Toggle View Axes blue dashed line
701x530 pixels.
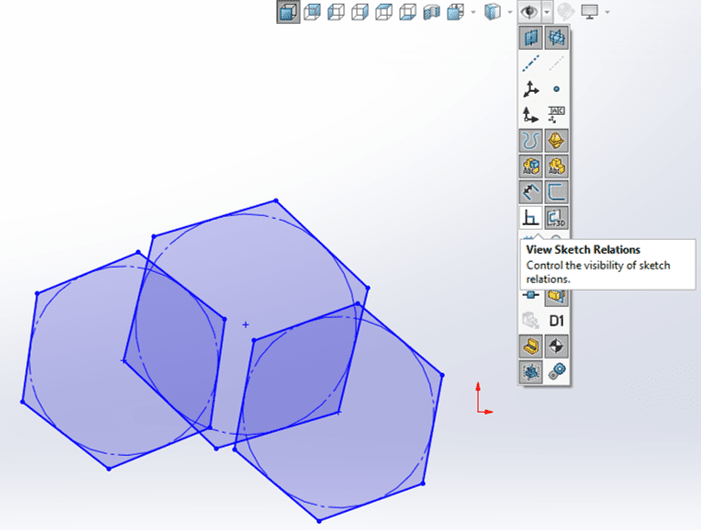(531, 63)
